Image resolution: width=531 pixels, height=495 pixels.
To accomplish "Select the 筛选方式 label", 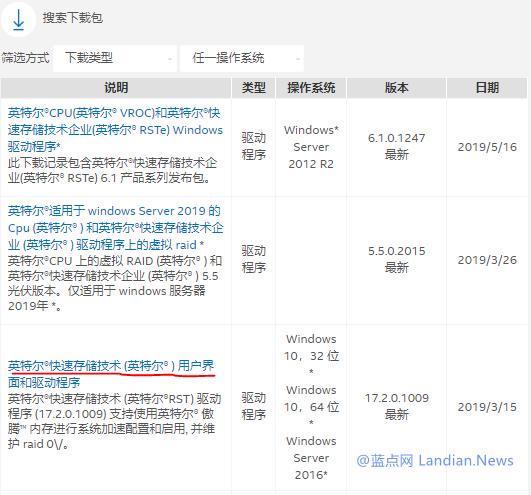I will pyautogui.click(x=25, y=58).
